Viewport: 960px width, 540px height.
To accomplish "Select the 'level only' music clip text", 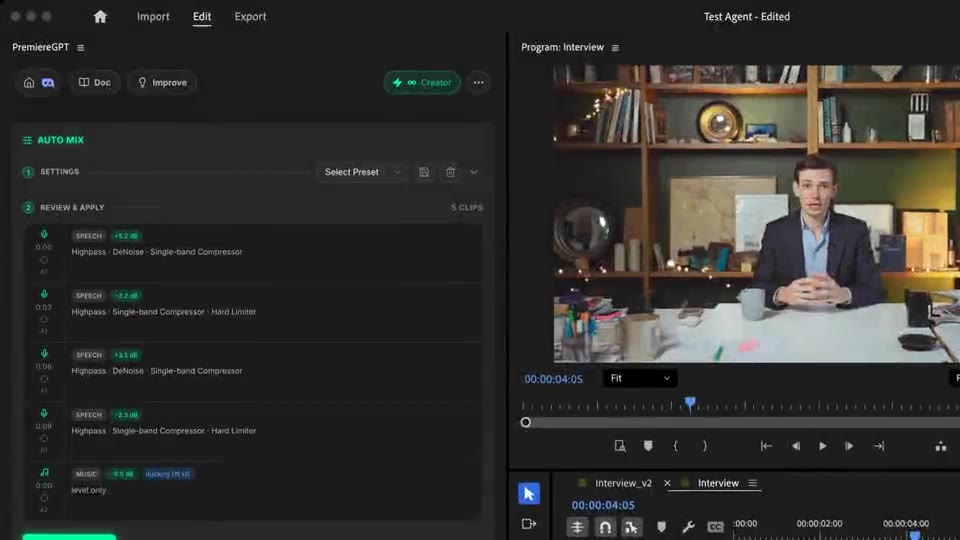I will click(x=89, y=490).
